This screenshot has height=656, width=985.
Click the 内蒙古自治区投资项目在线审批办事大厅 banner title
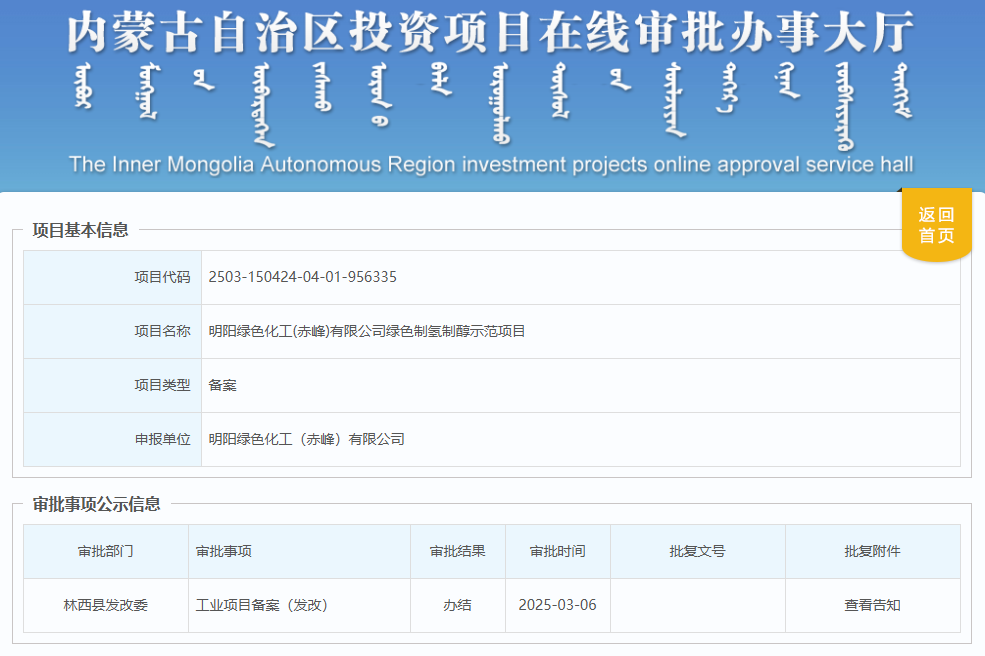tap(491, 33)
